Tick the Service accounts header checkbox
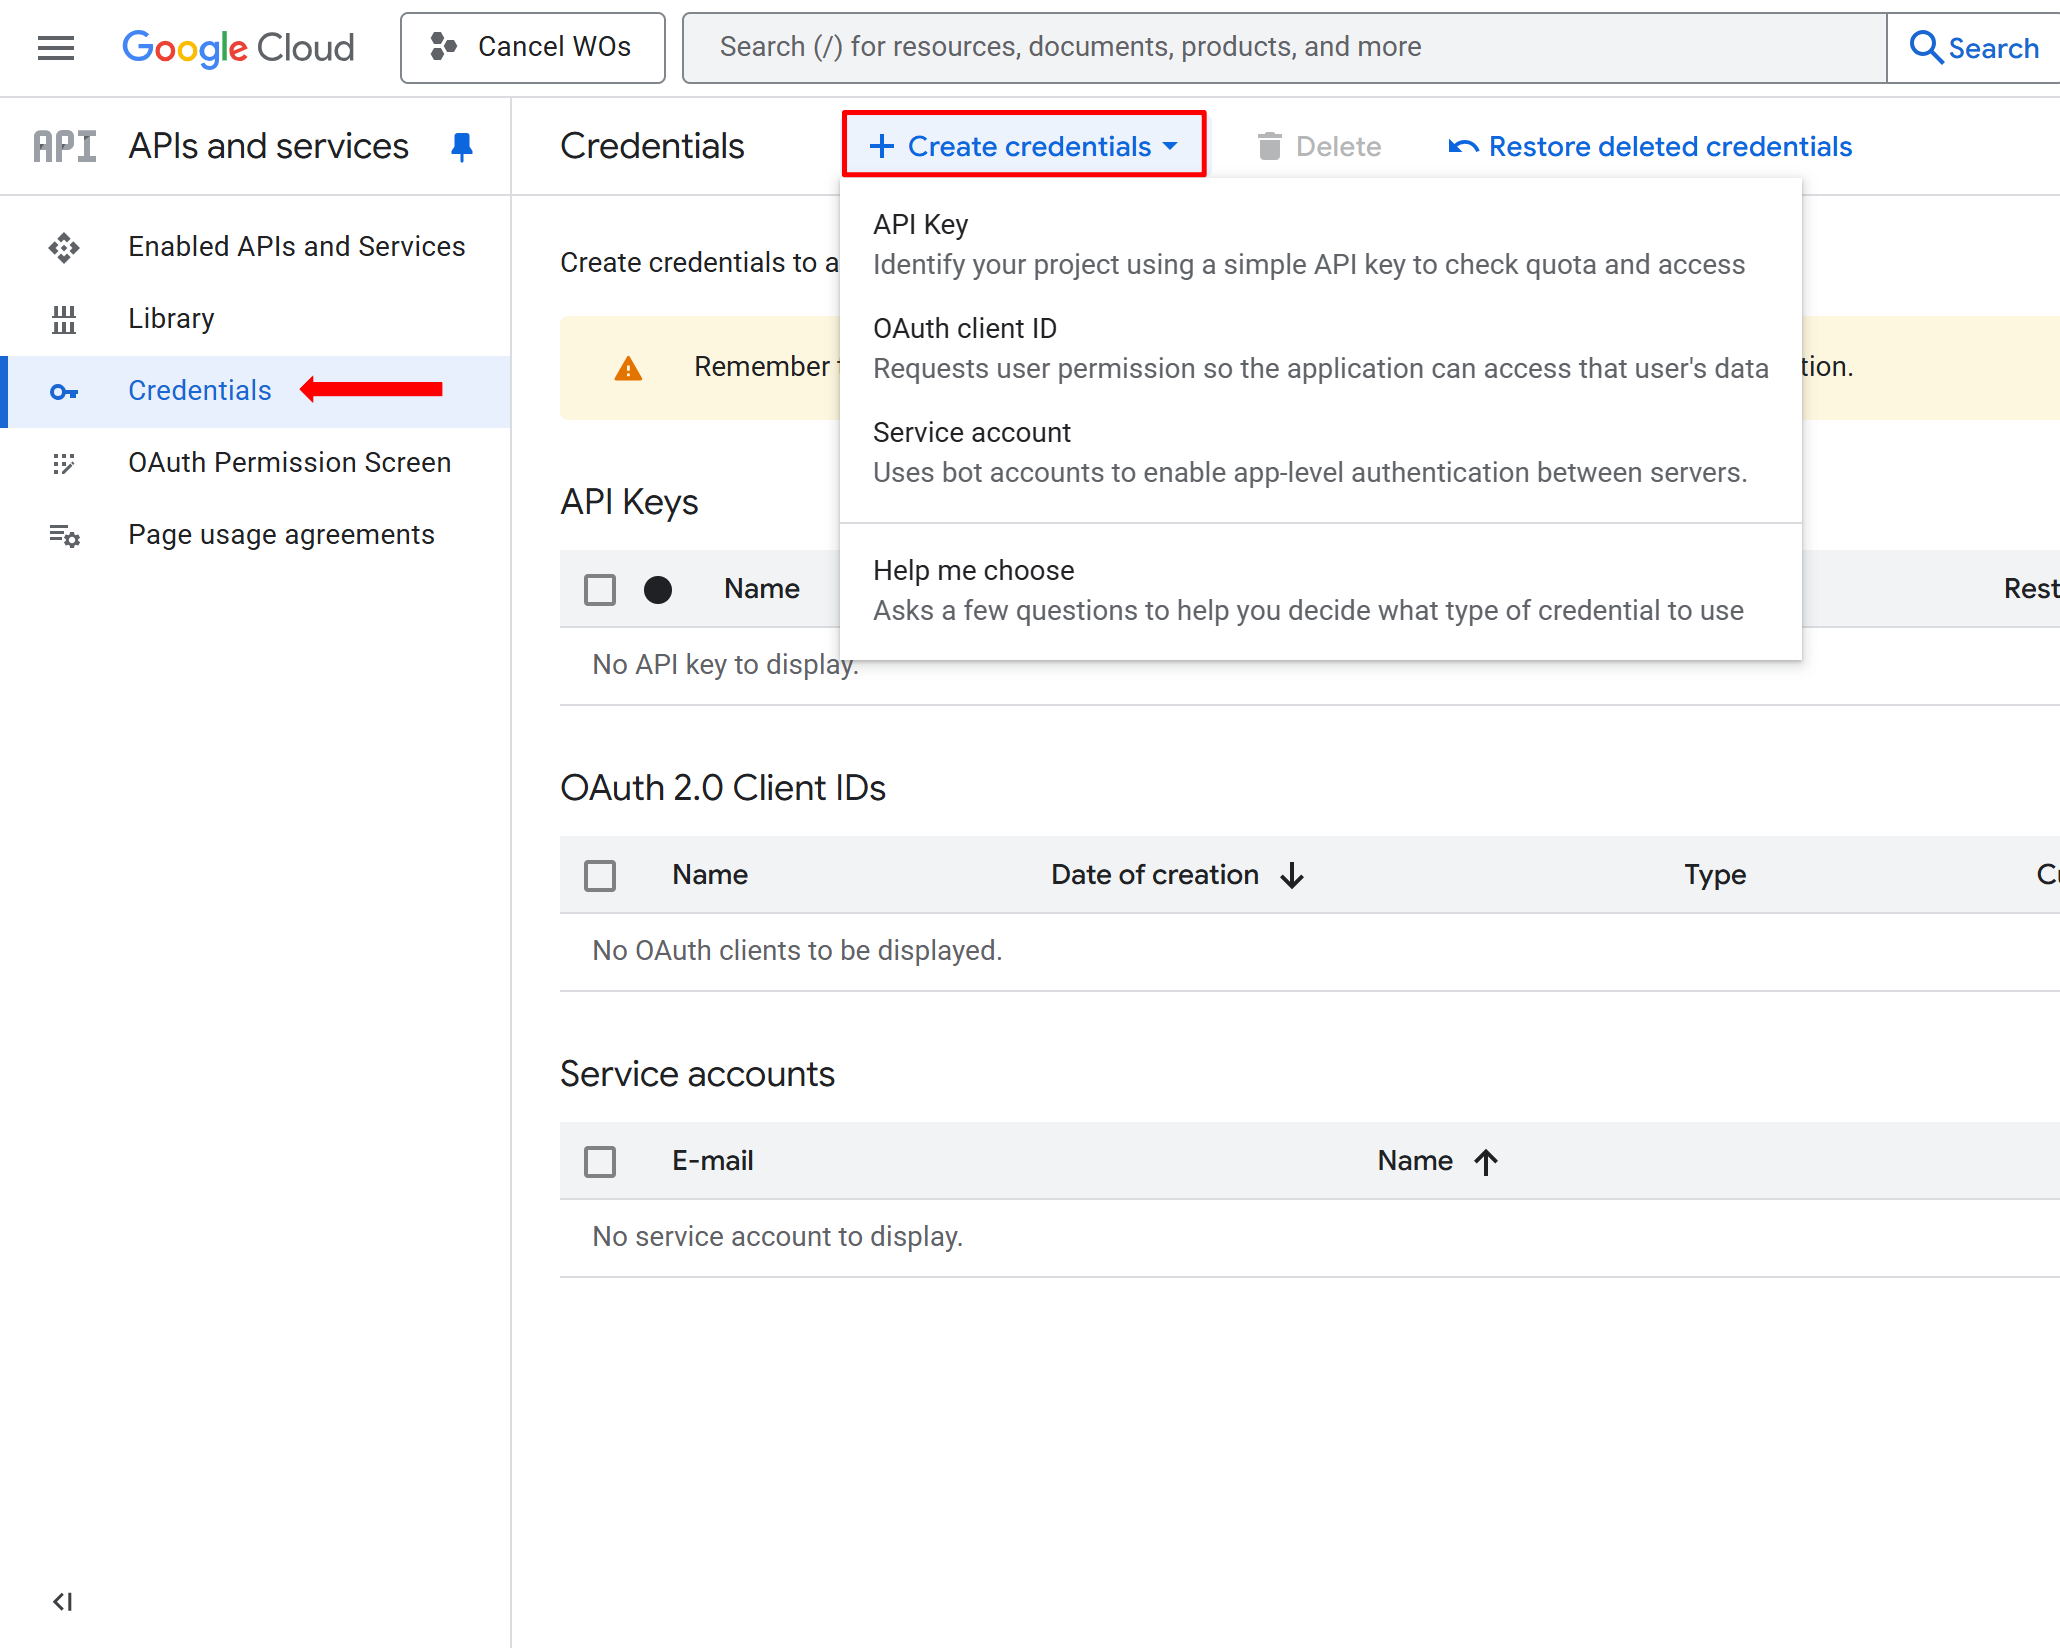The image size is (2060, 1648). tap(600, 1161)
